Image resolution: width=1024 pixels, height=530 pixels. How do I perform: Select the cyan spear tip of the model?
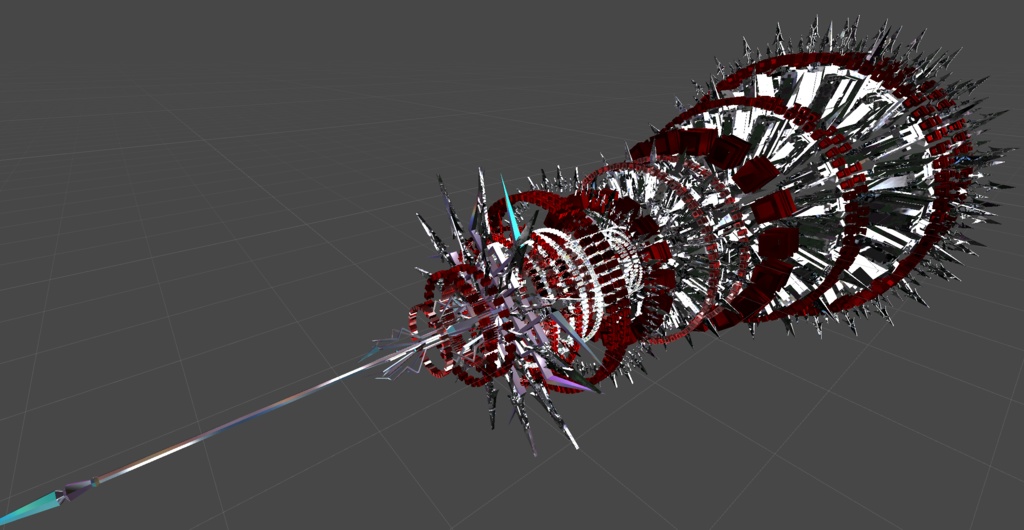[29, 507]
